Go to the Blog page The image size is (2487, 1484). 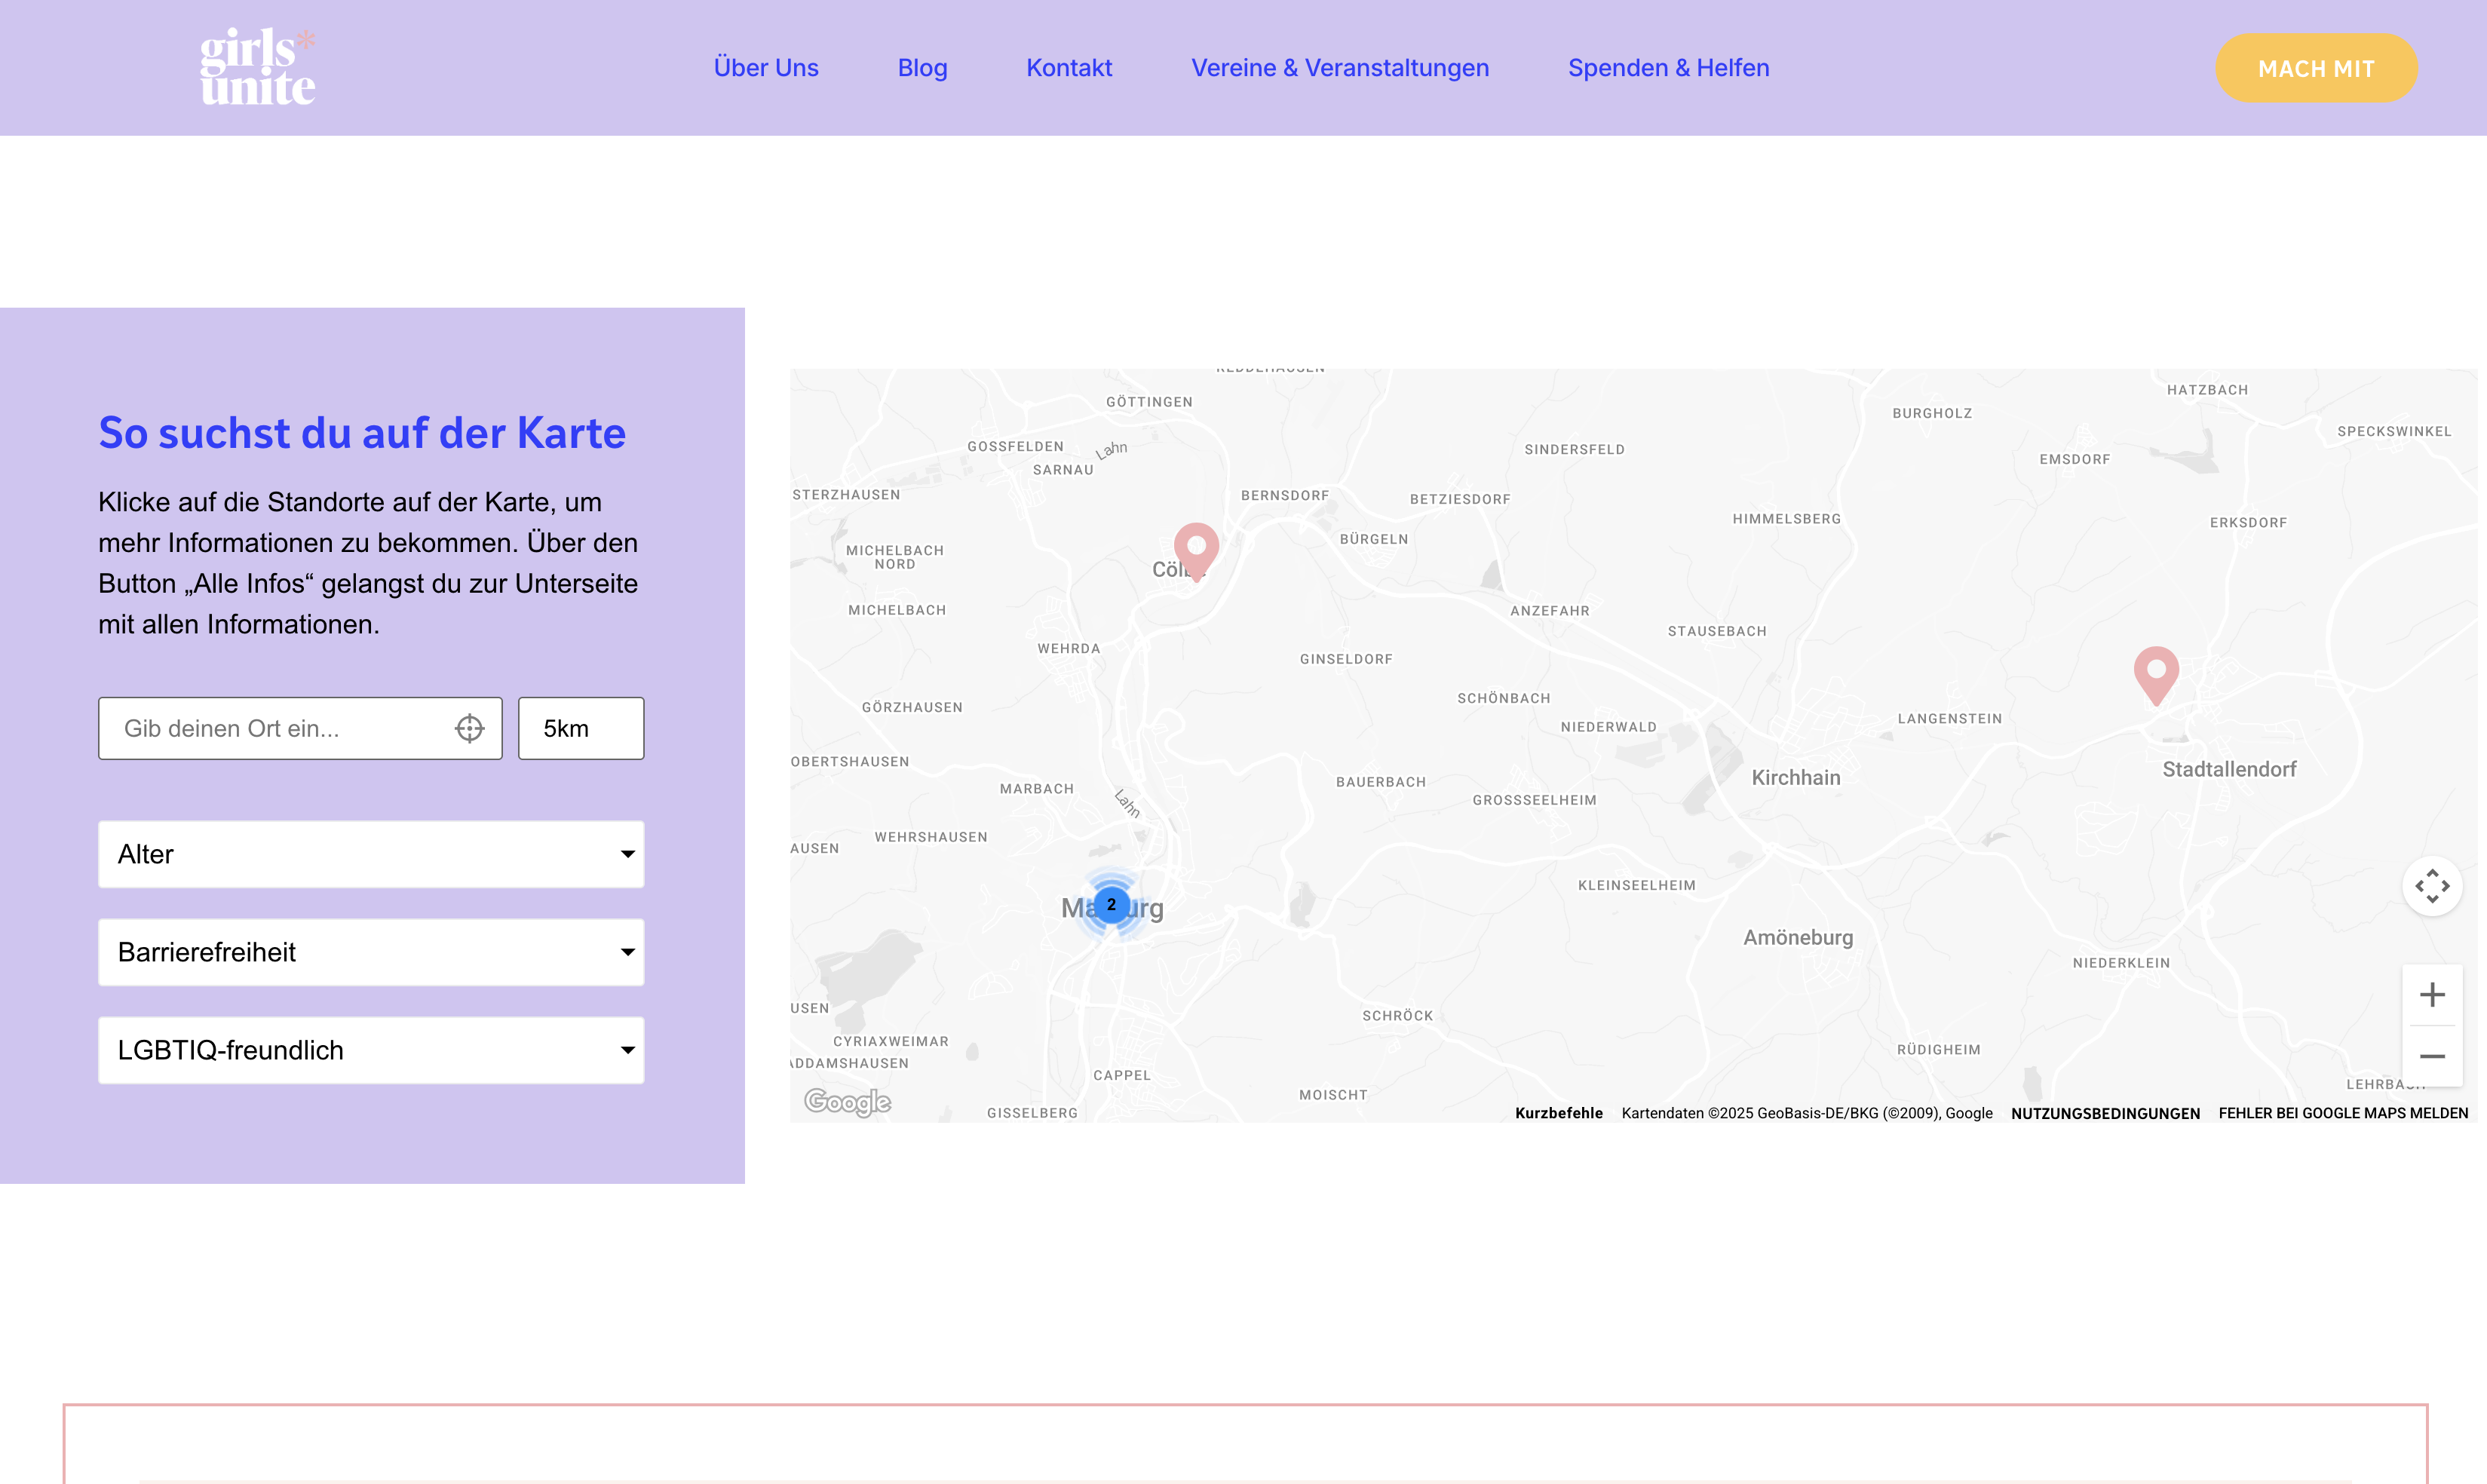pos(922,68)
